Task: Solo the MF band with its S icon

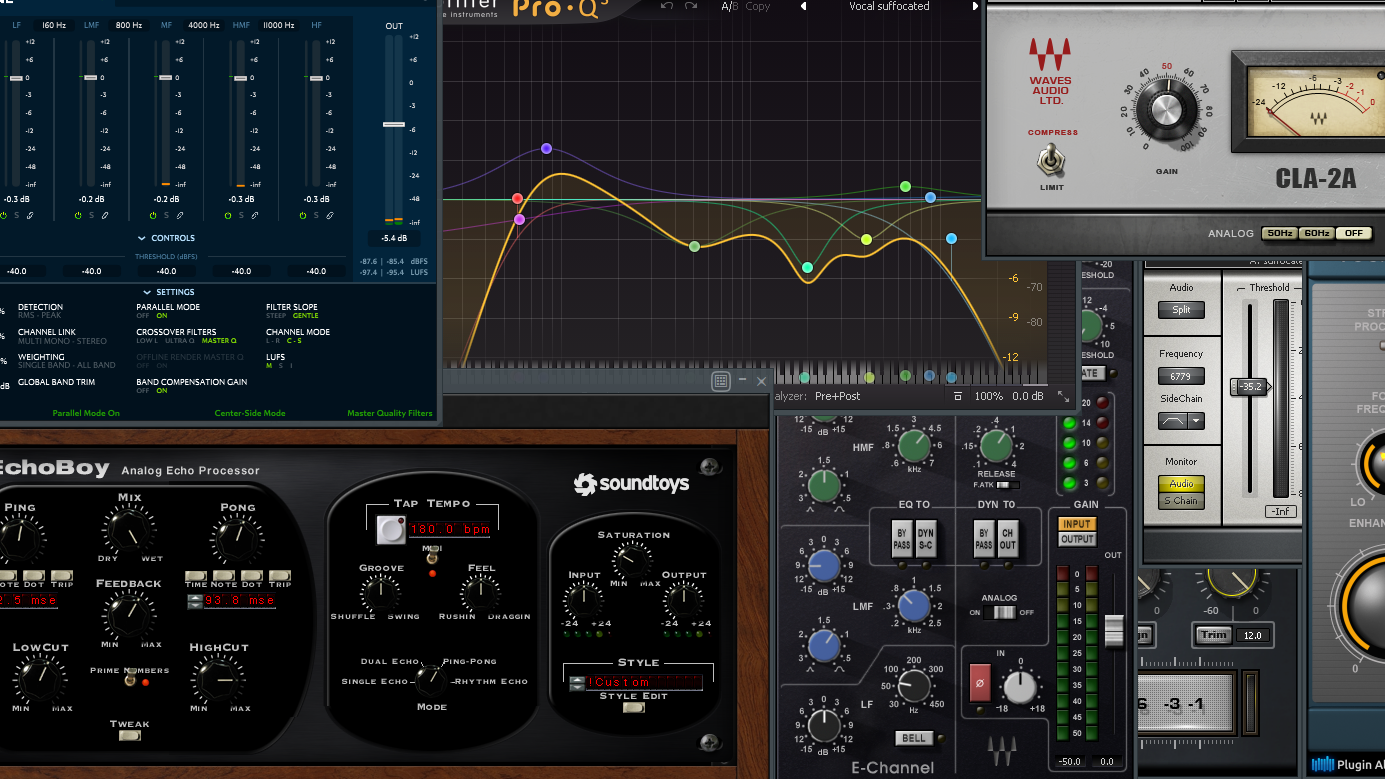Action: [x=165, y=215]
